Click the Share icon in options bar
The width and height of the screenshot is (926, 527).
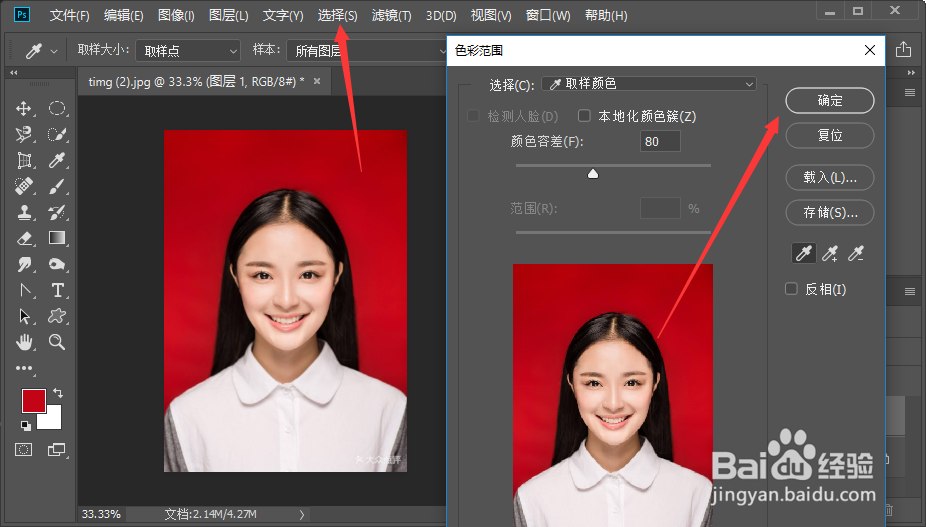(903, 50)
